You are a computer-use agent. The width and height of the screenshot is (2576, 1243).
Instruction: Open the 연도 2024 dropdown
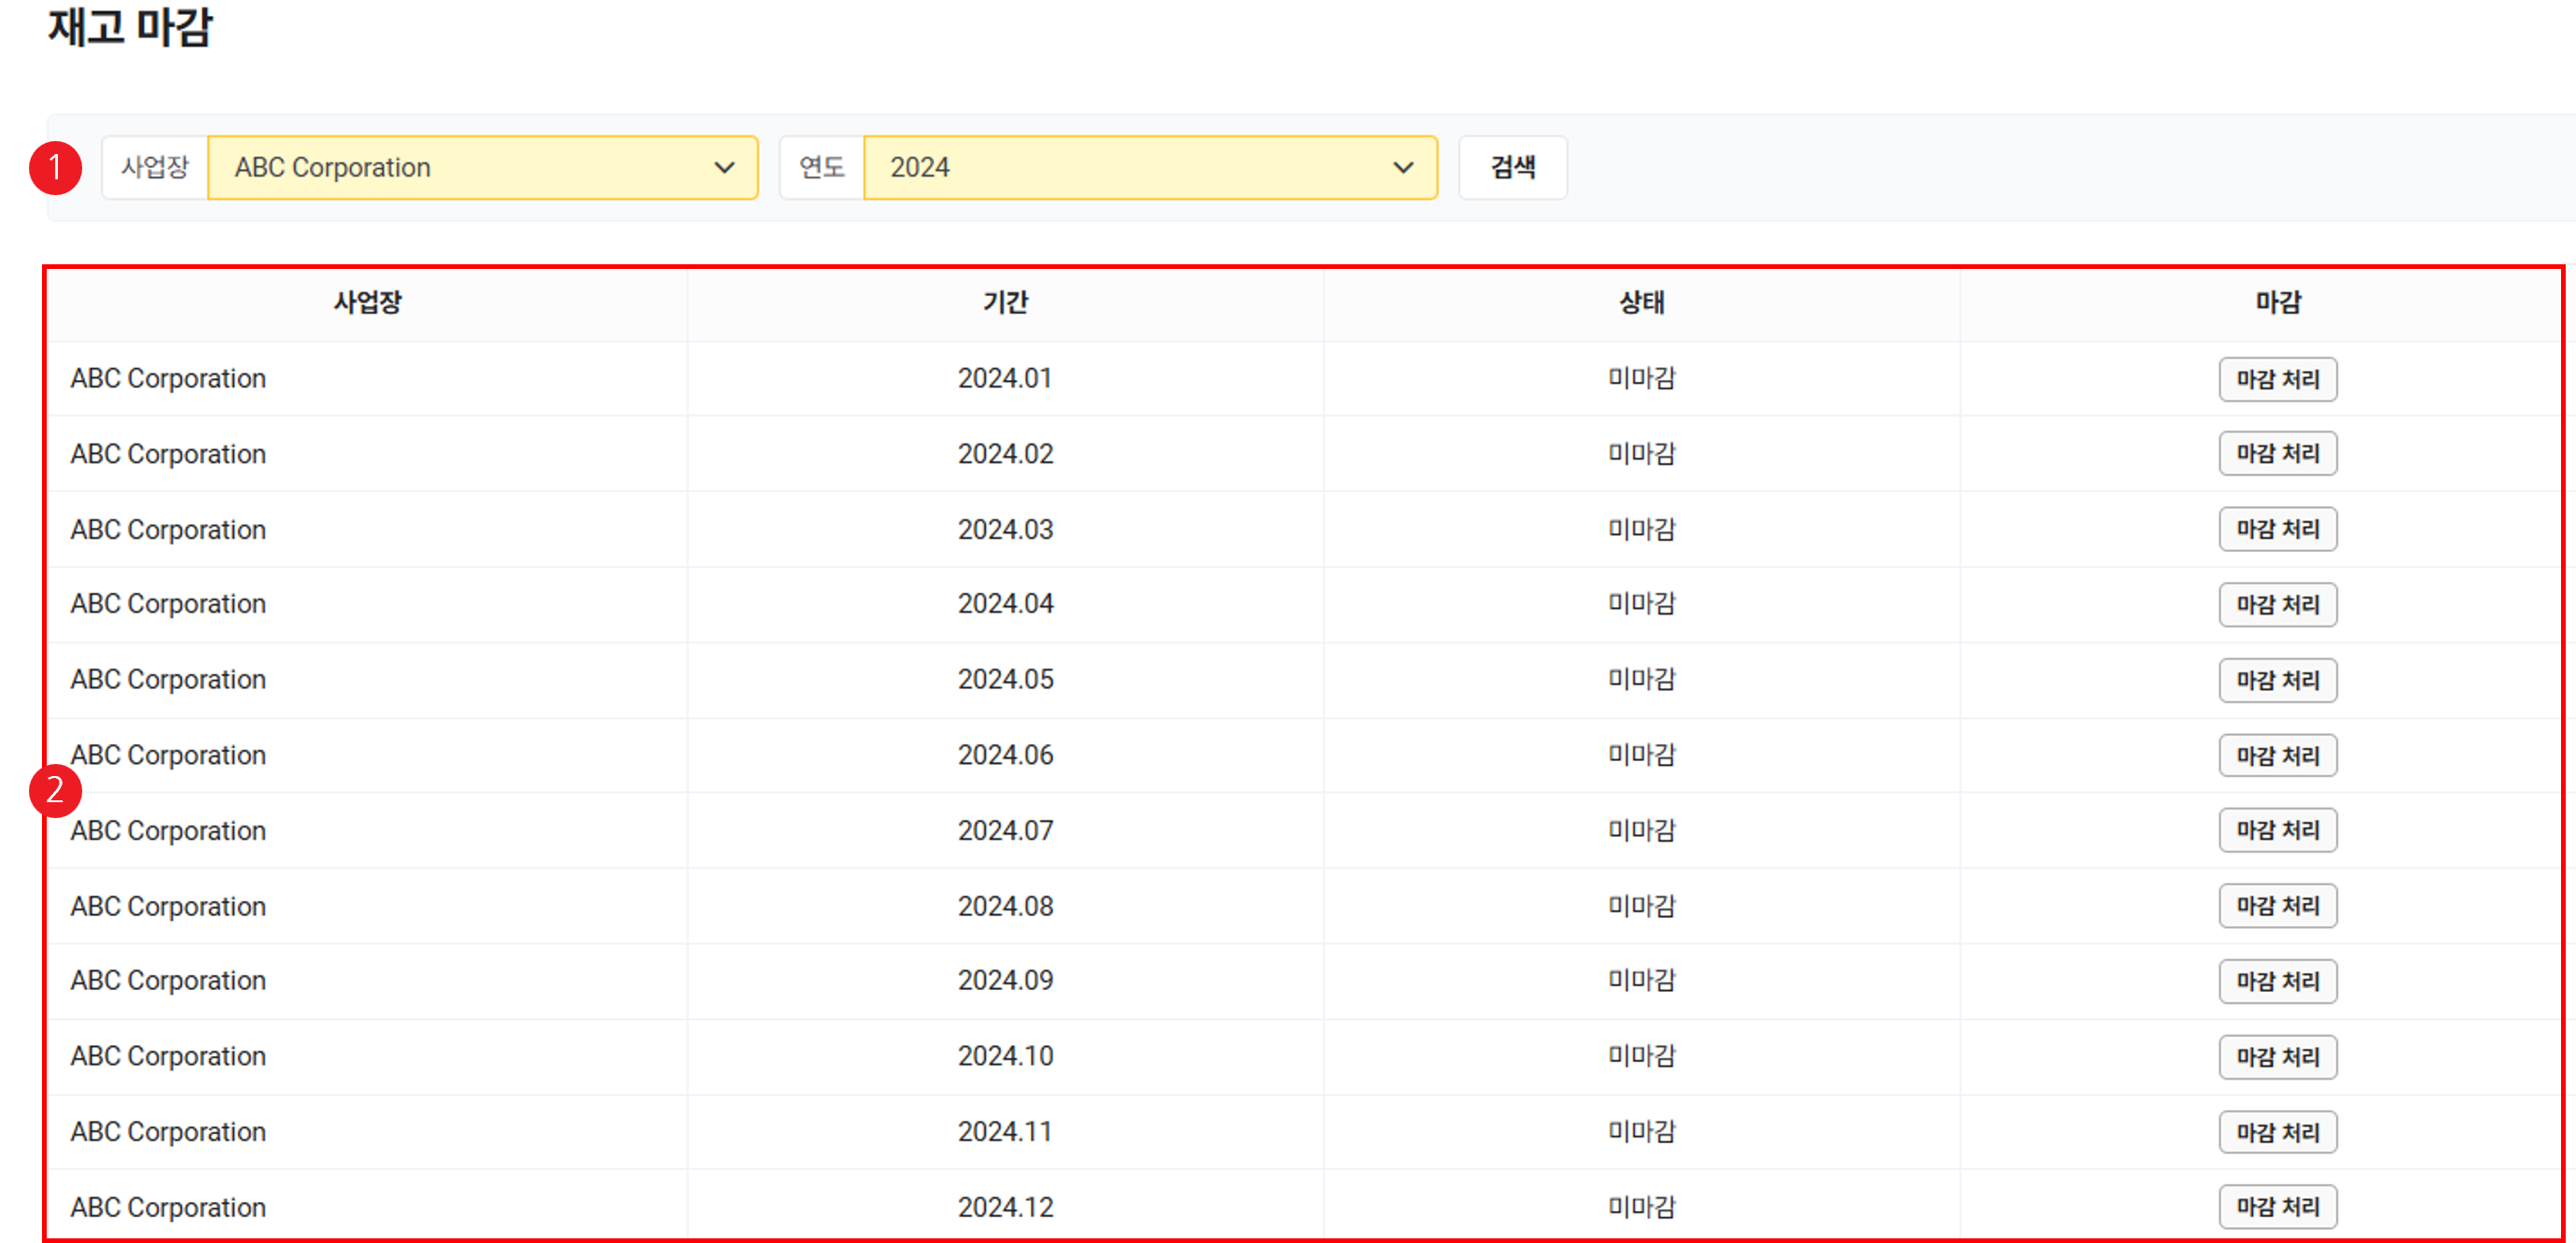pyautogui.click(x=1148, y=167)
